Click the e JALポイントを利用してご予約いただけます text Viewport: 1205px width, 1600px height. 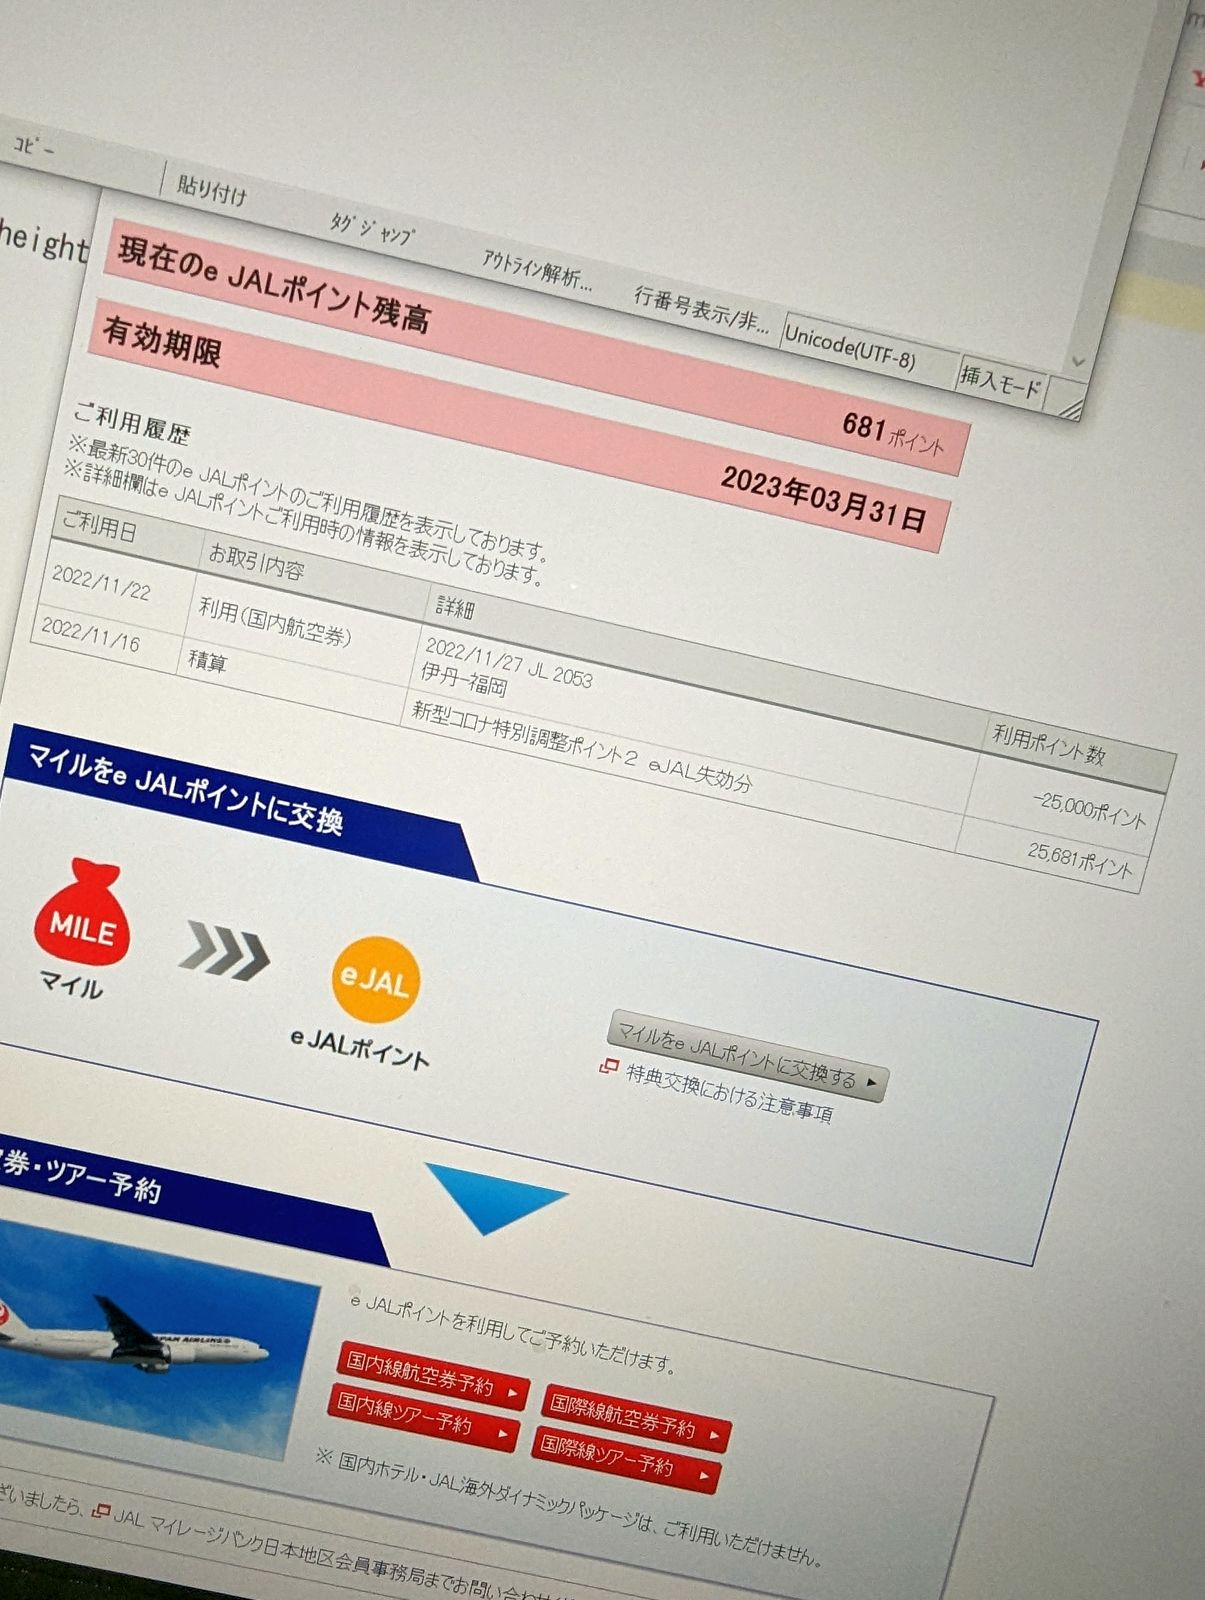tap(513, 1334)
